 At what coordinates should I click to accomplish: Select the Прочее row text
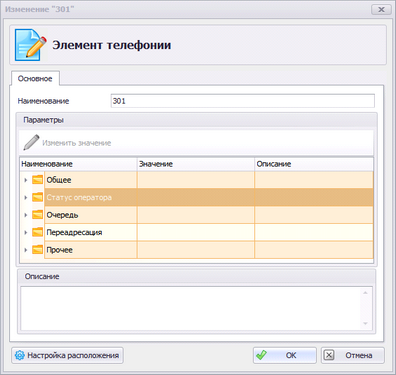pyautogui.click(x=59, y=250)
